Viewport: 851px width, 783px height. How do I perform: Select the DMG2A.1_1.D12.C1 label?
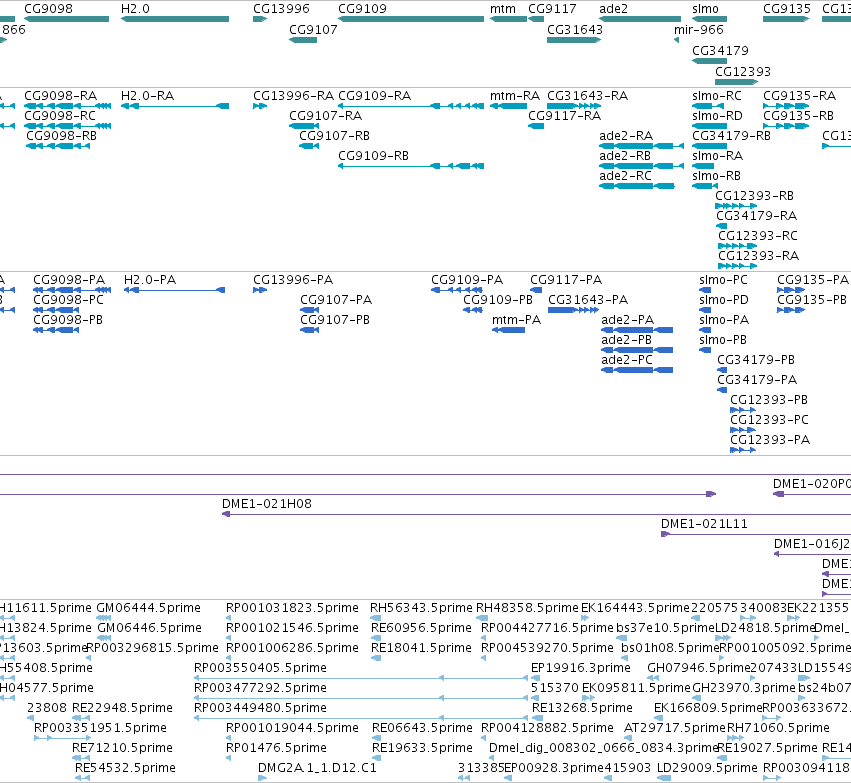click(317, 768)
